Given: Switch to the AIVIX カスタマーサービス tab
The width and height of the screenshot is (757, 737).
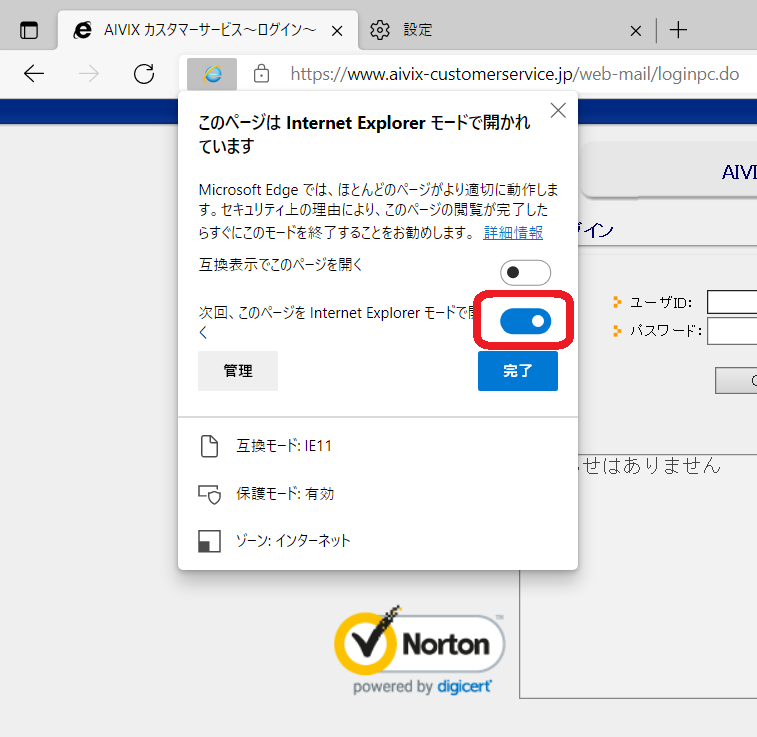Looking at the screenshot, I should pyautogui.click(x=208, y=30).
